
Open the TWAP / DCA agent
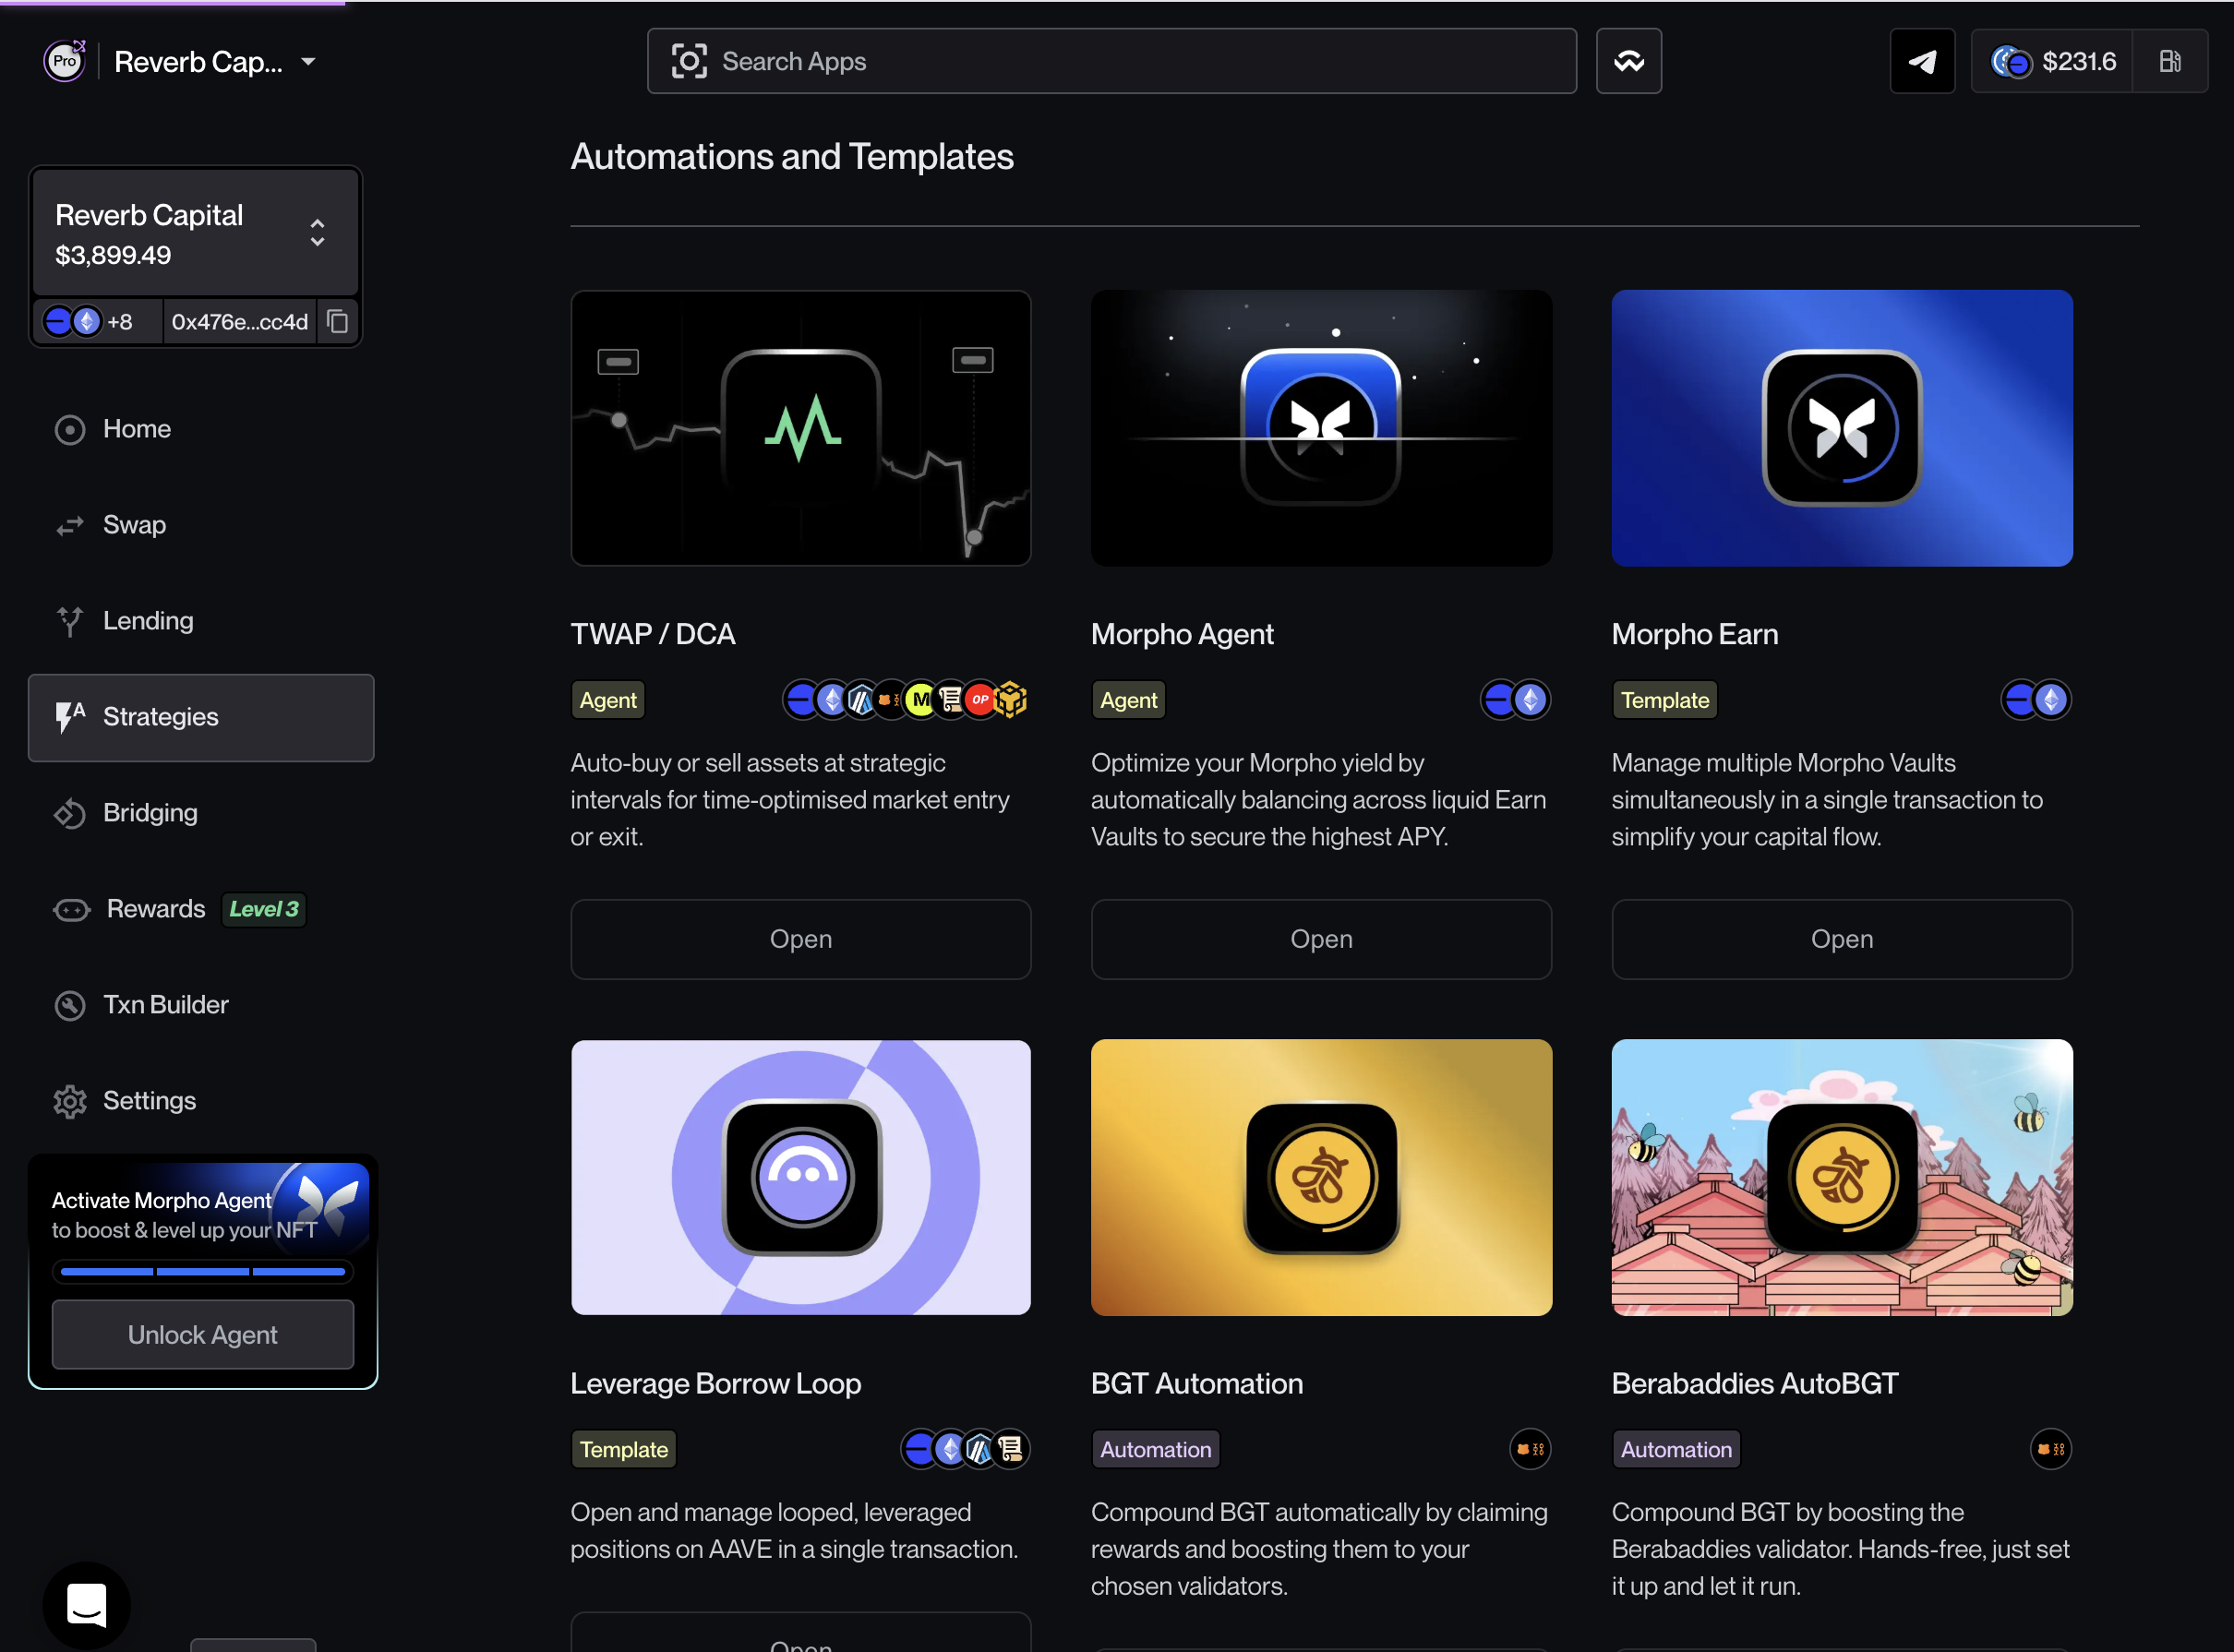click(800, 939)
